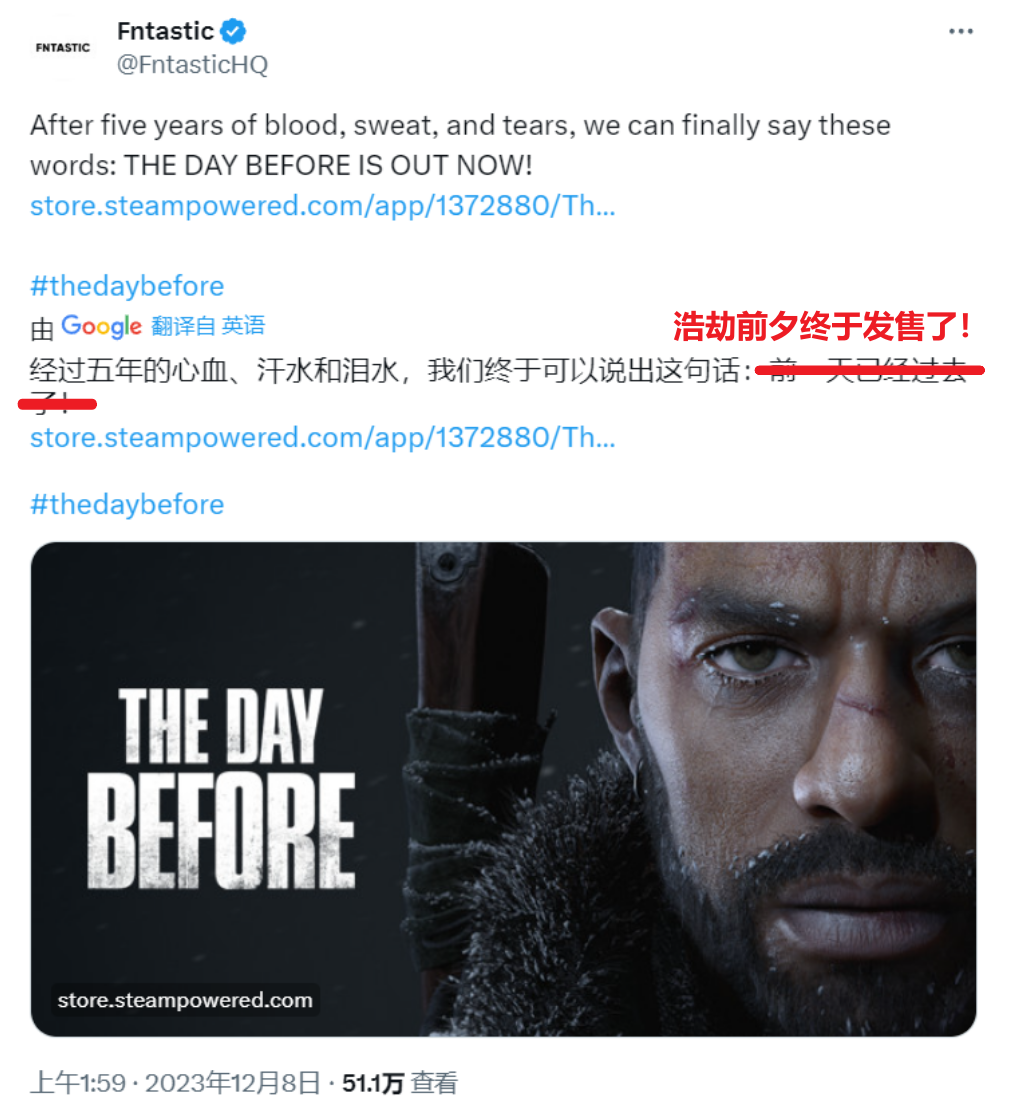
Task: Click the 51.1万 查看 view count
Action: pyautogui.click(x=400, y=1083)
